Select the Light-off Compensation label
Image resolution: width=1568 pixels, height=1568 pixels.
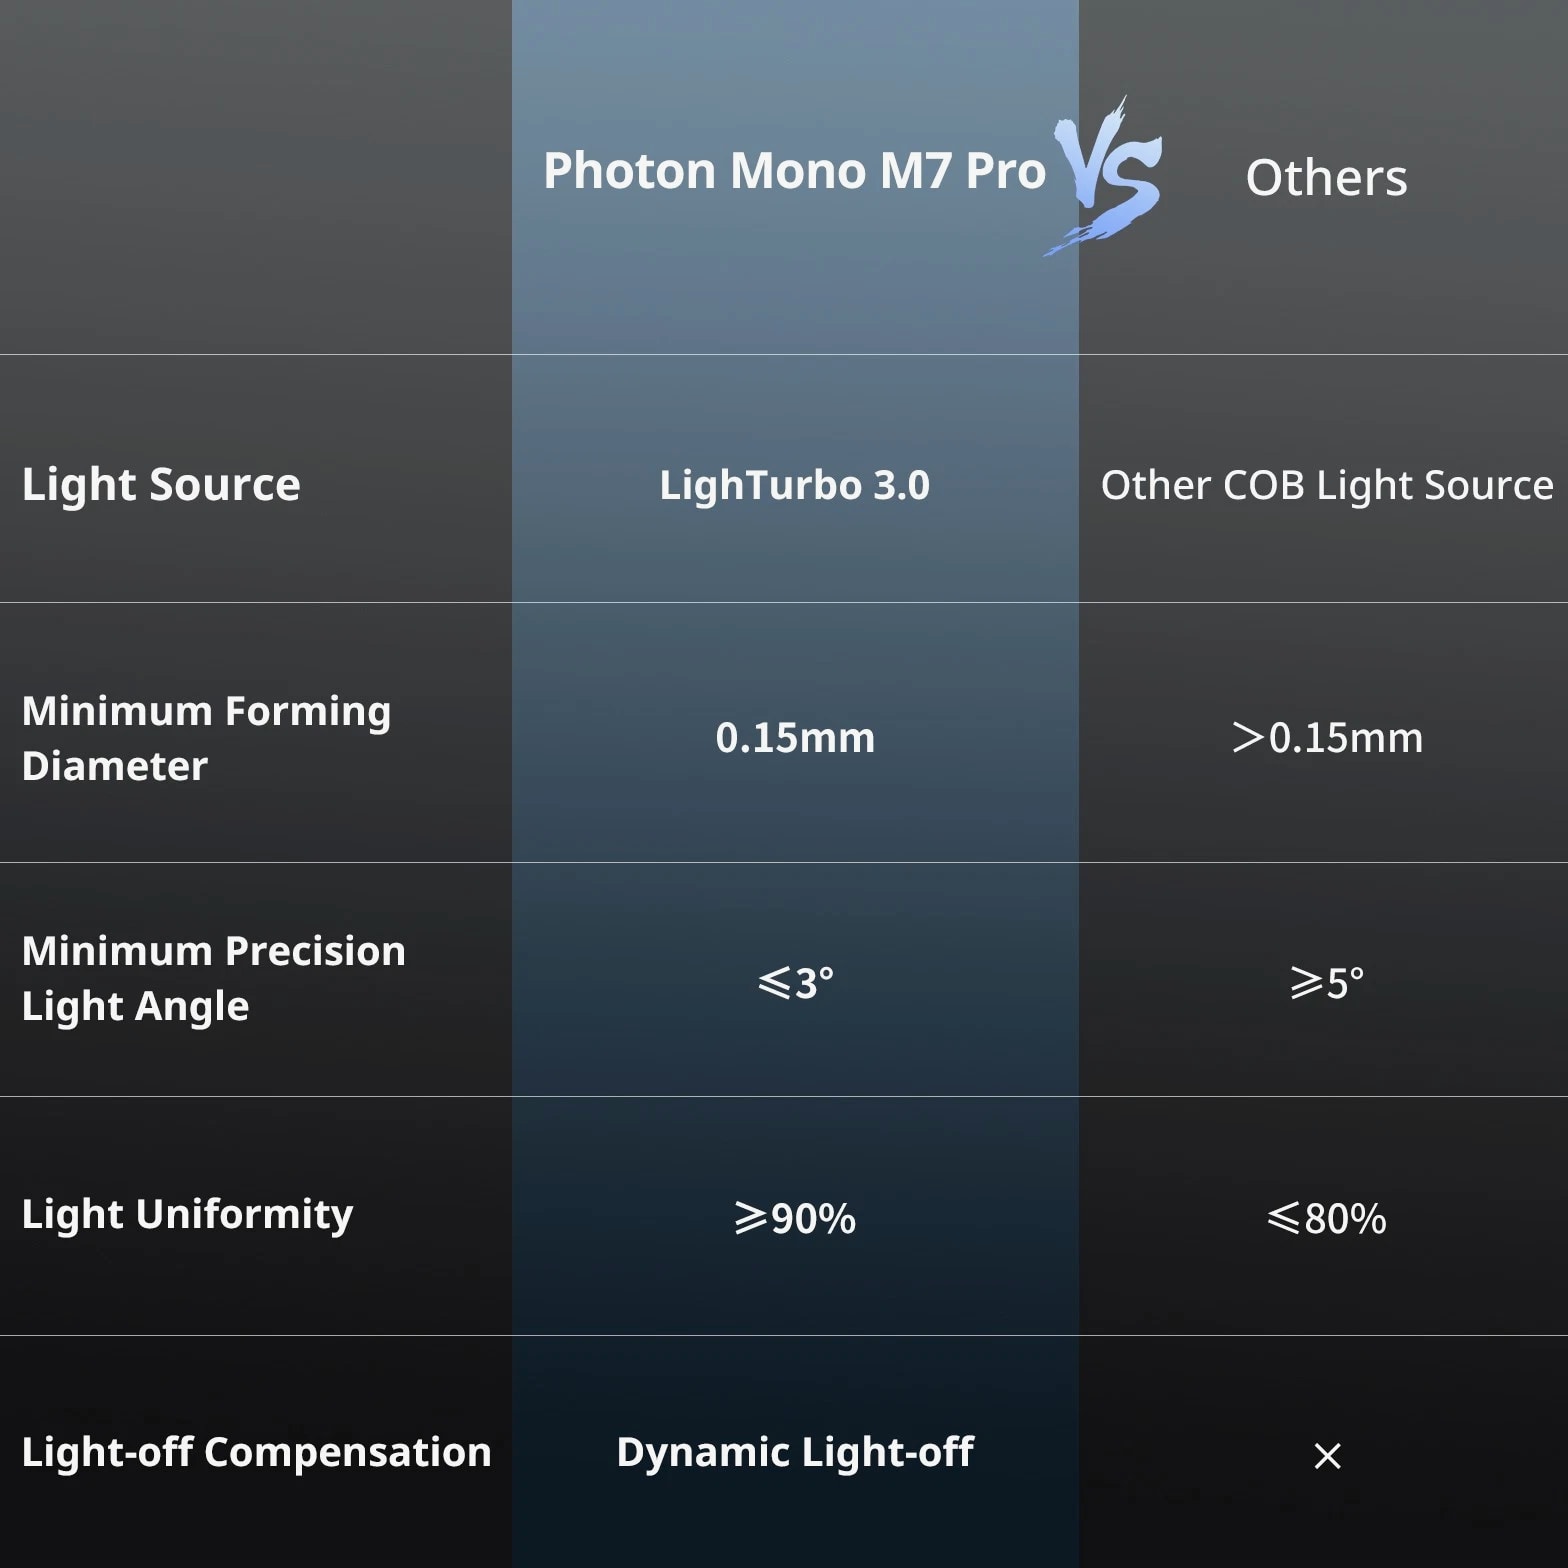coord(256,1452)
